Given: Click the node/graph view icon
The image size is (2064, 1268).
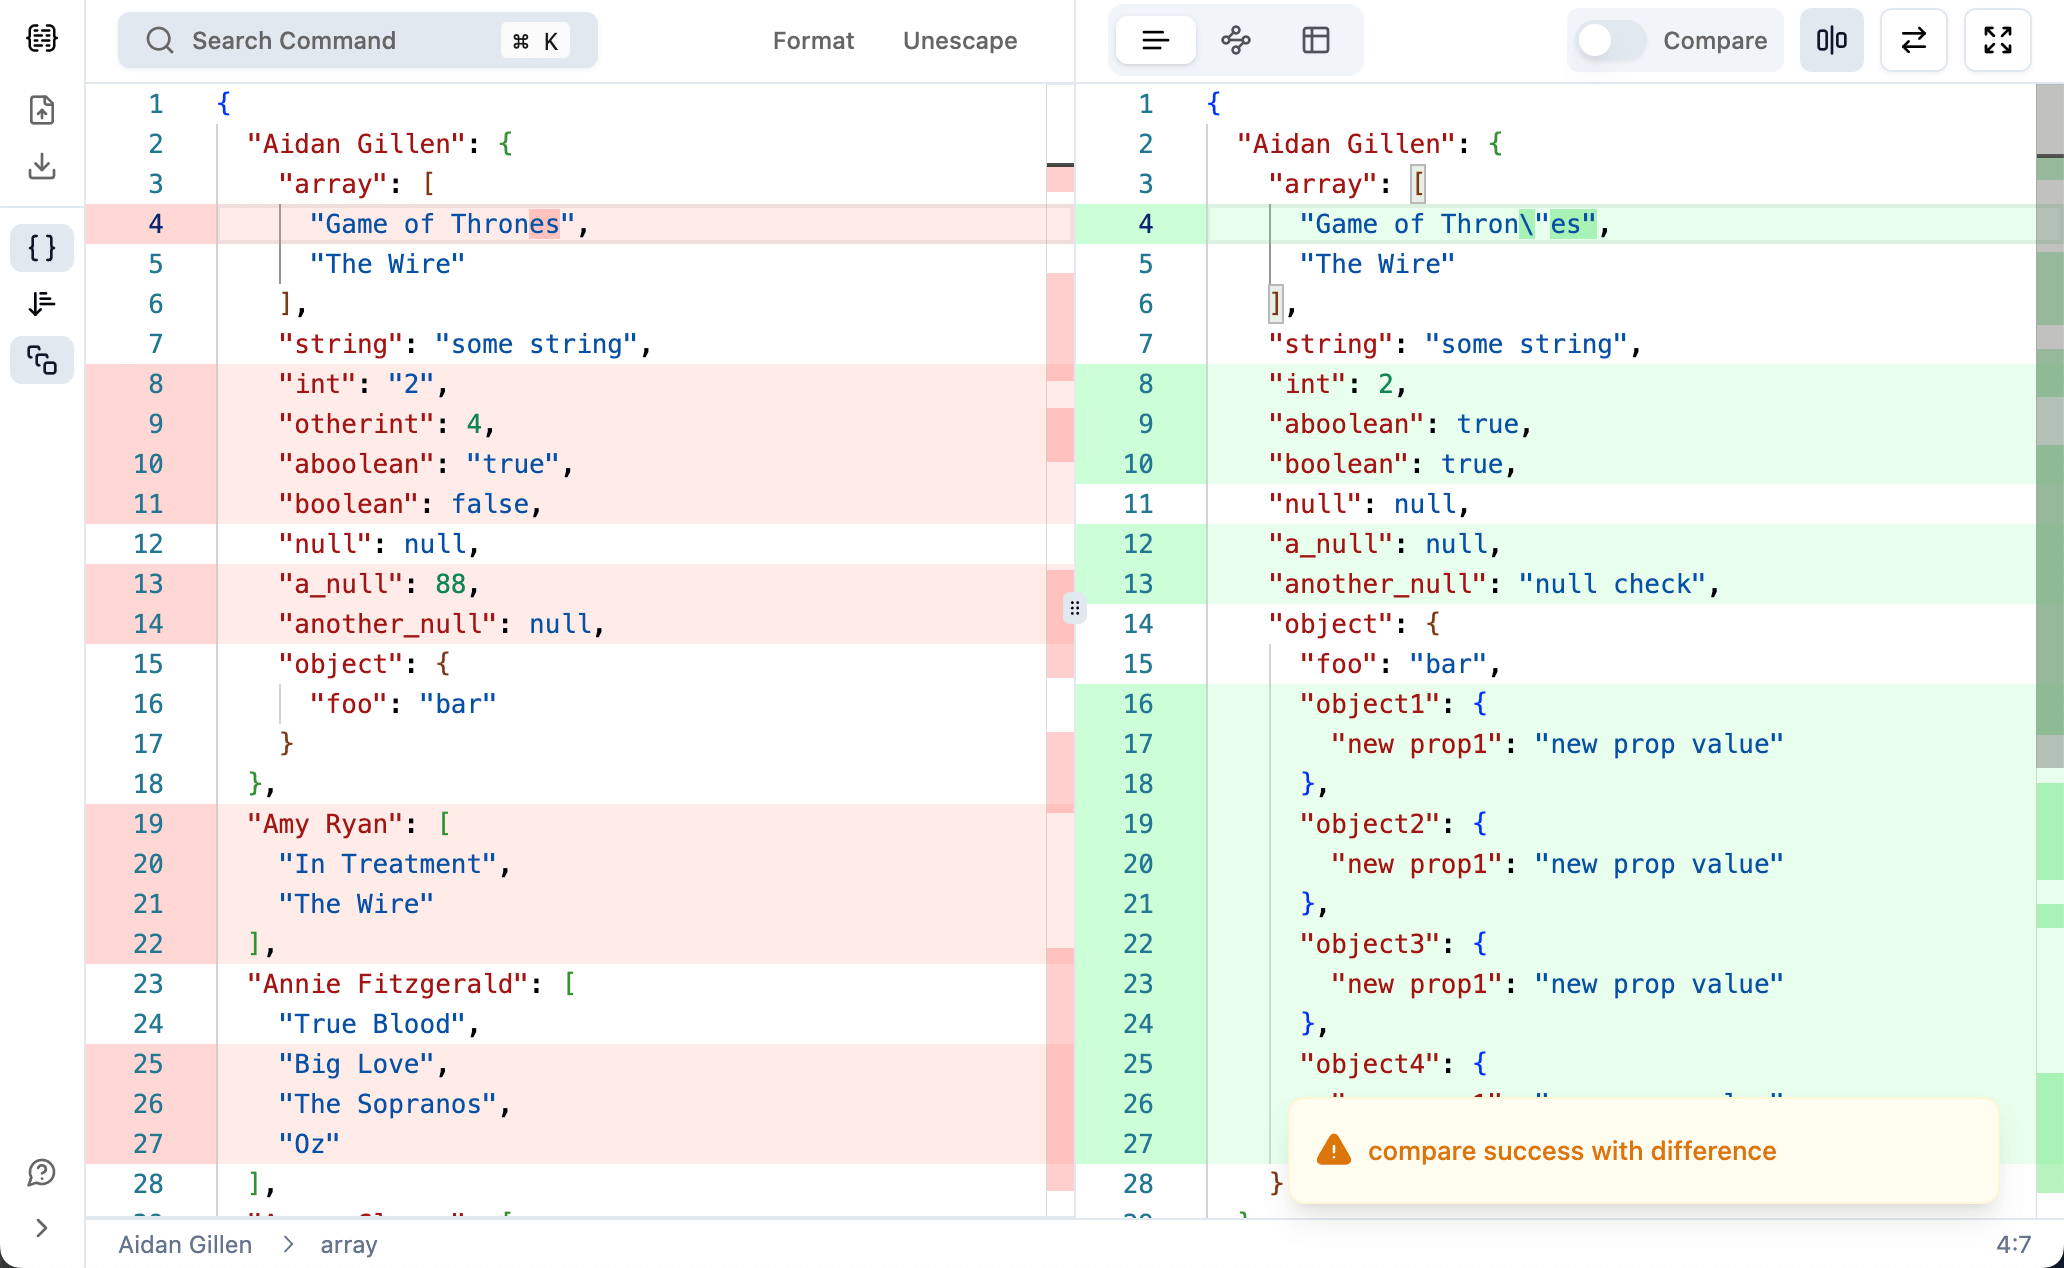Looking at the screenshot, I should click(1235, 40).
